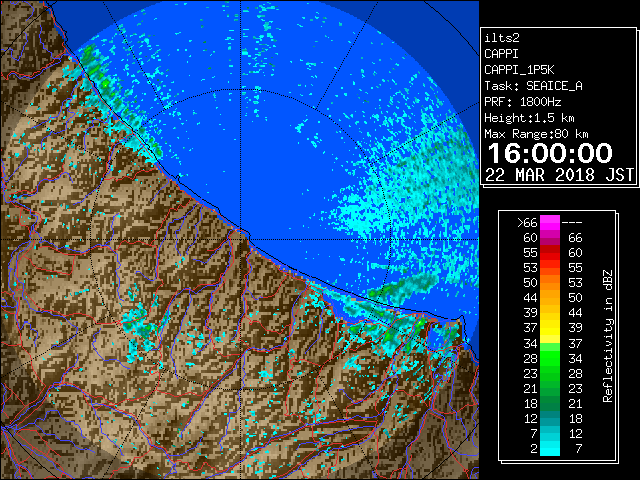
Task: Click the 'Max Range:80 km' text
Action: [x=536, y=134]
